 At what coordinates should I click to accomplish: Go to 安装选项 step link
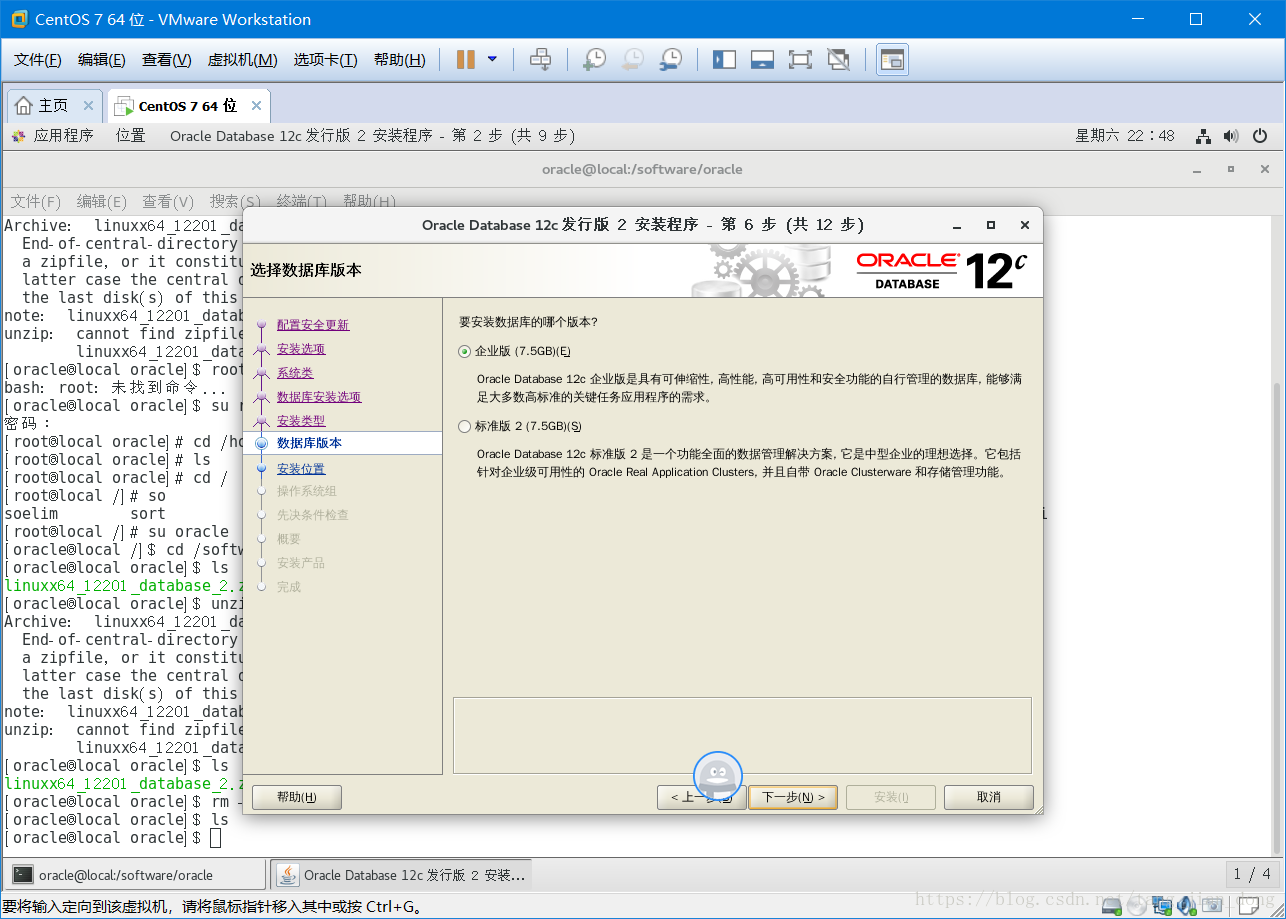click(301, 349)
